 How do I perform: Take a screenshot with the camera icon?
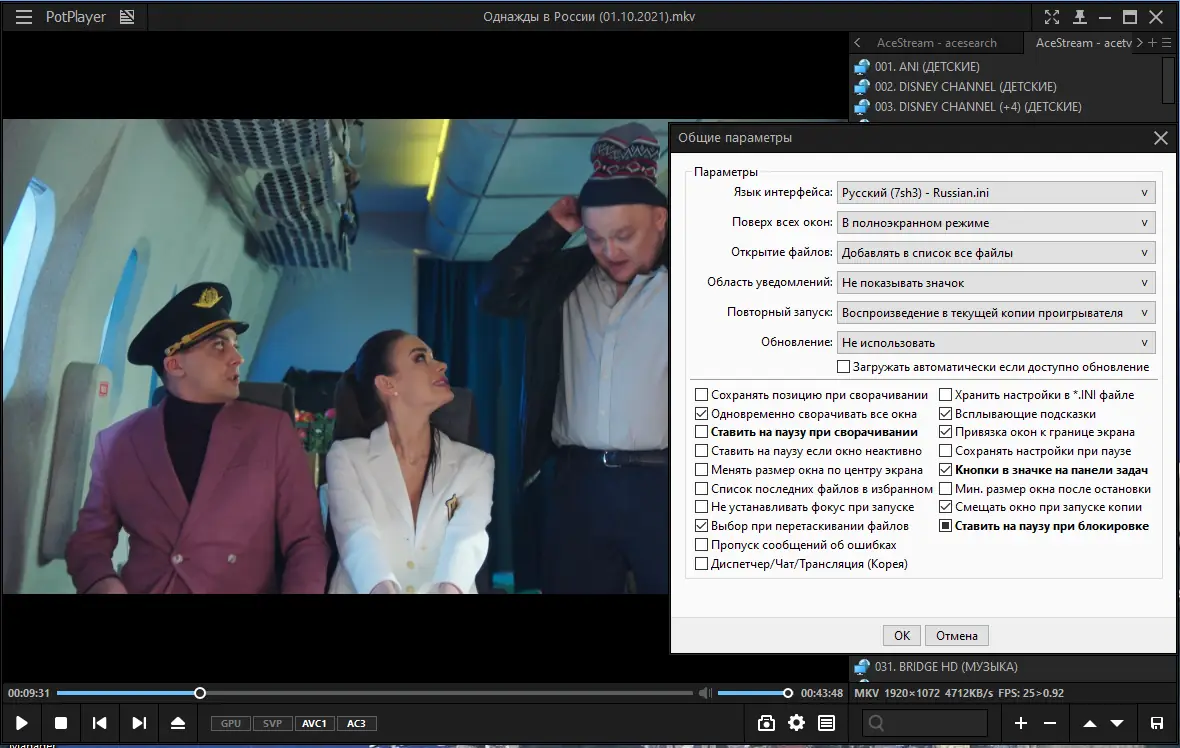(766, 723)
